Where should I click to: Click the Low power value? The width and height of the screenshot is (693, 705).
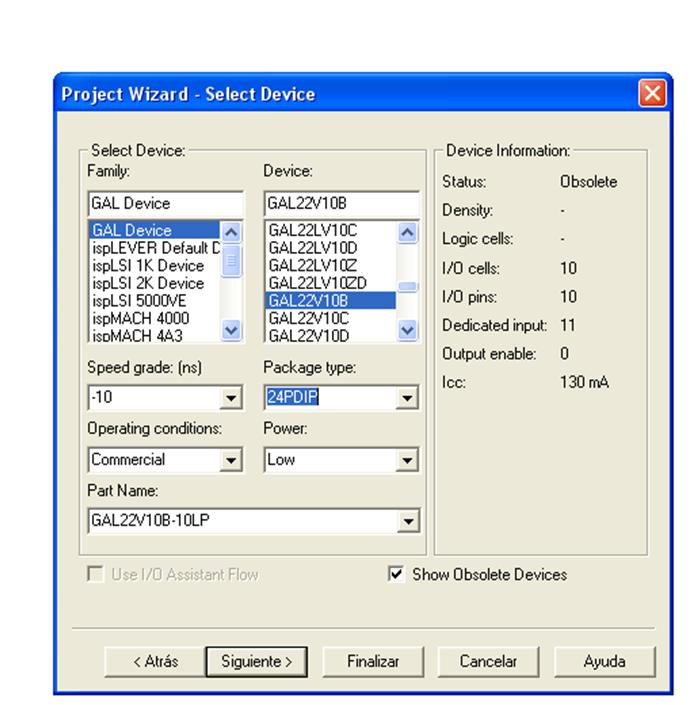pos(281,460)
